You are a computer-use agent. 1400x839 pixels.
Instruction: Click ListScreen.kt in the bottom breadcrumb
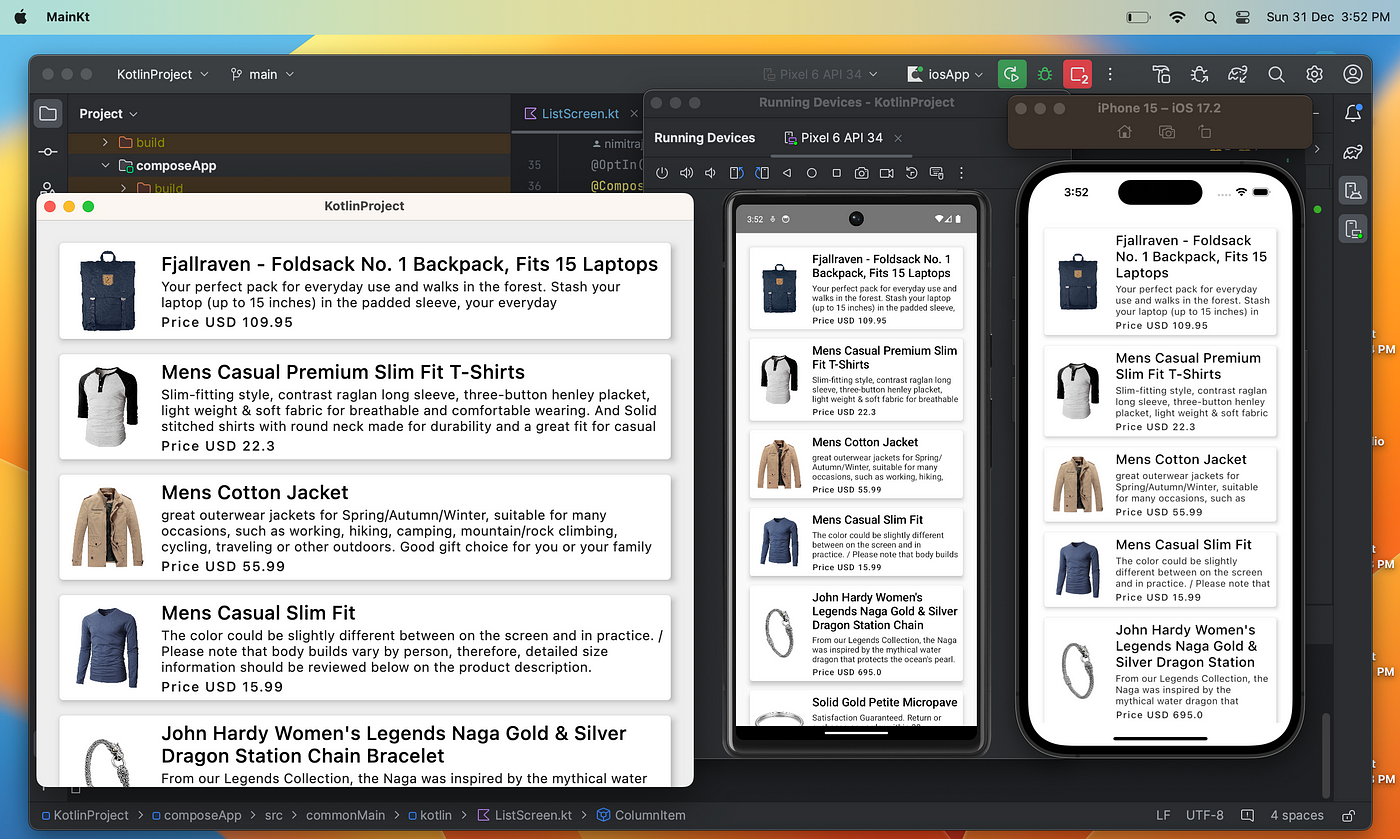click(x=526, y=815)
